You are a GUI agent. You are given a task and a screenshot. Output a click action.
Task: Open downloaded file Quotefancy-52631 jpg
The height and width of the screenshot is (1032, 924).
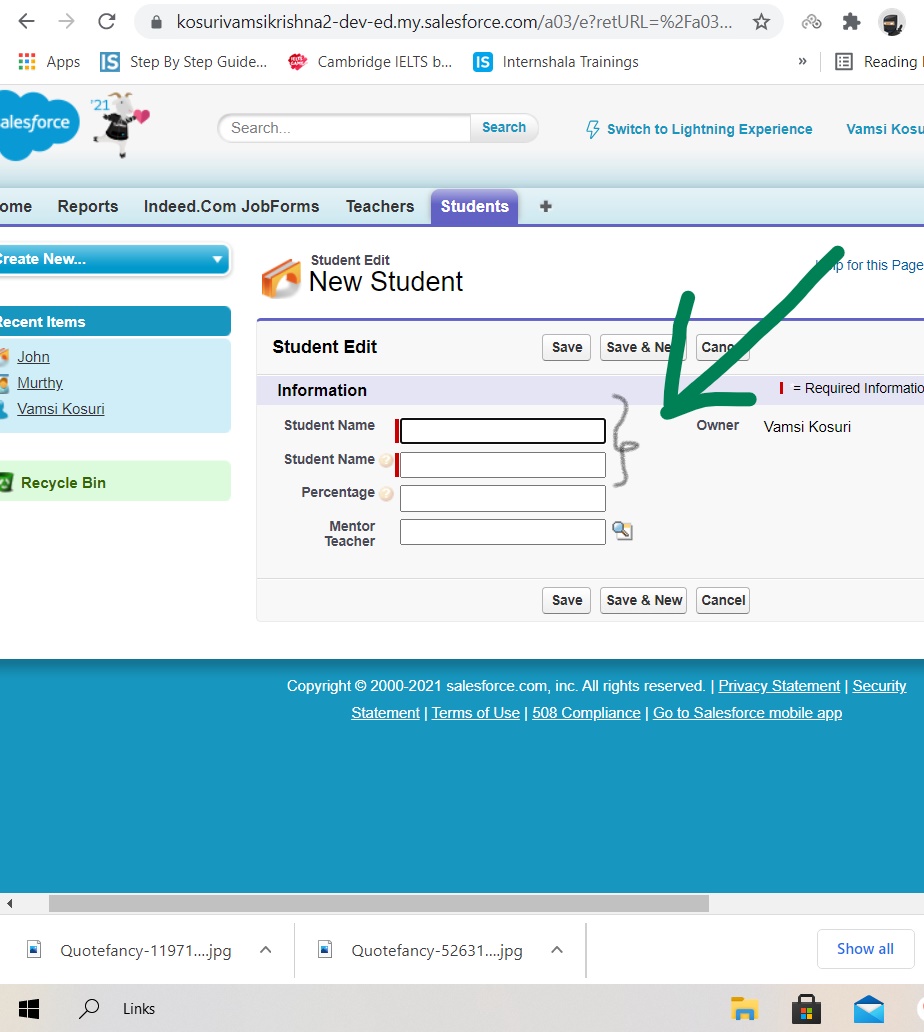pyautogui.click(x=421, y=950)
